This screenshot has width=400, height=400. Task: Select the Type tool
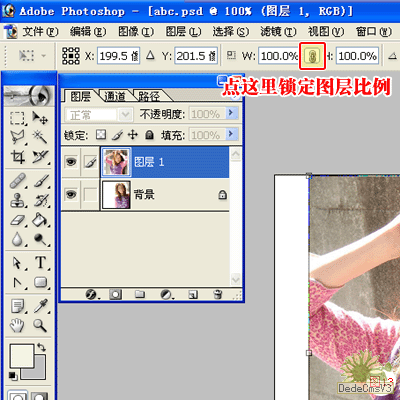click(40, 263)
